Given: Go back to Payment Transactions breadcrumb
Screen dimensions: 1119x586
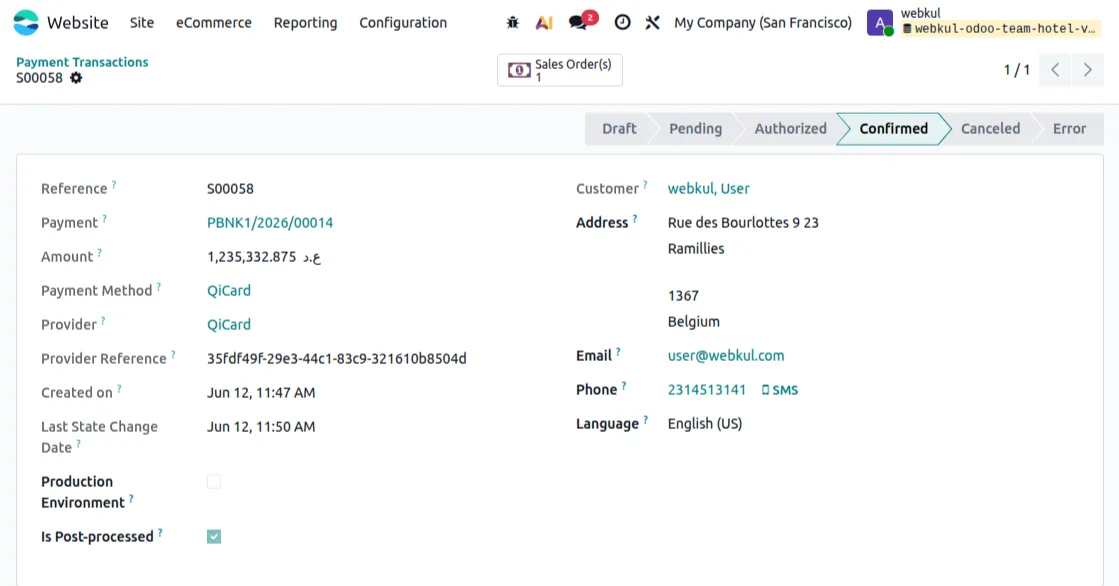Looking at the screenshot, I should tap(82, 62).
